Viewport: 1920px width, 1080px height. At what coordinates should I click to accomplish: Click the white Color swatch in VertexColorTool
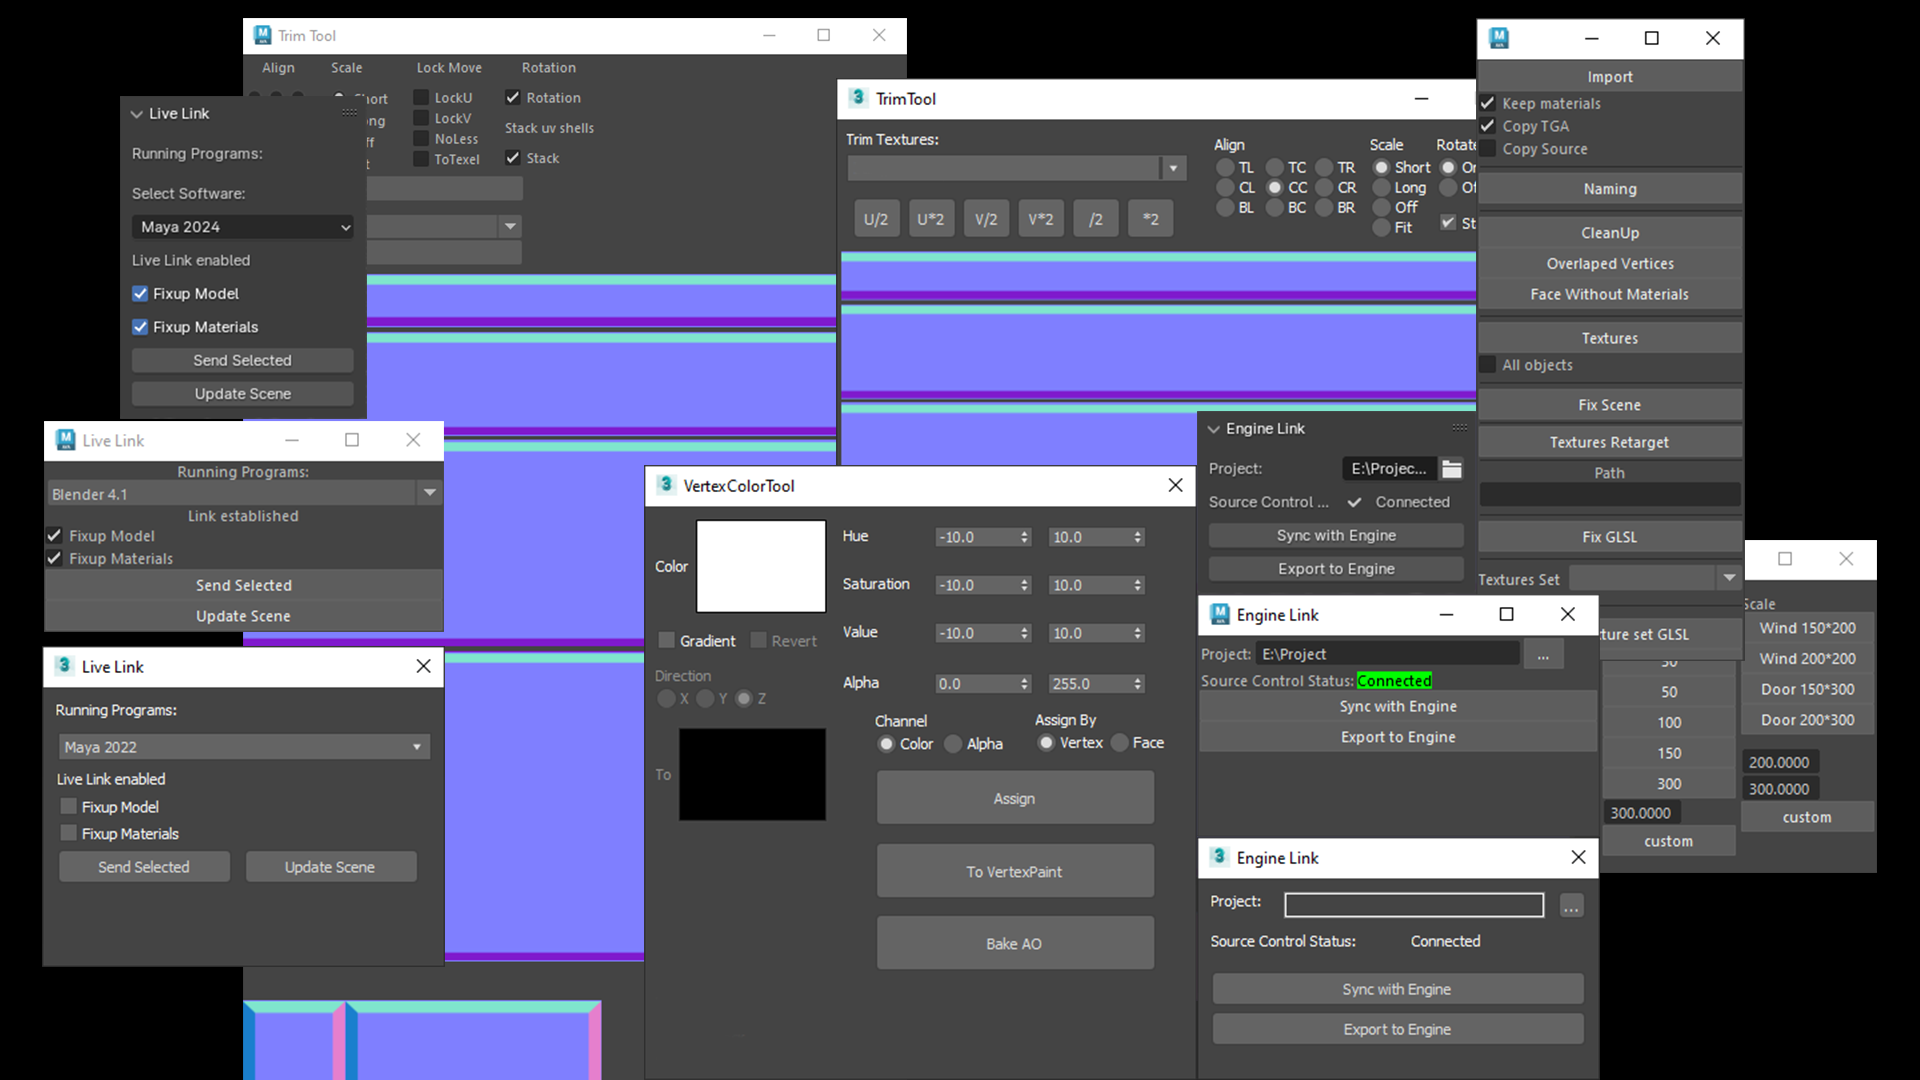tap(761, 566)
